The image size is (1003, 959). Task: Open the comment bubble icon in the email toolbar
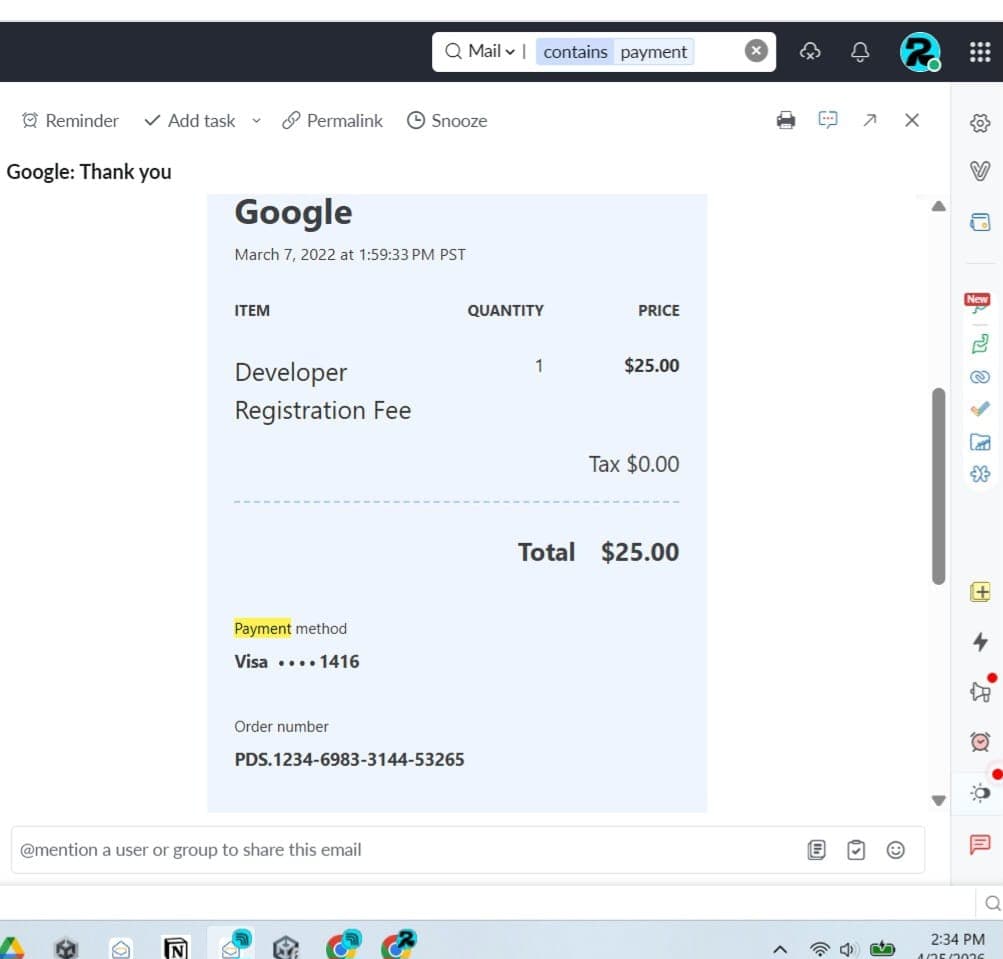pos(828,120)
